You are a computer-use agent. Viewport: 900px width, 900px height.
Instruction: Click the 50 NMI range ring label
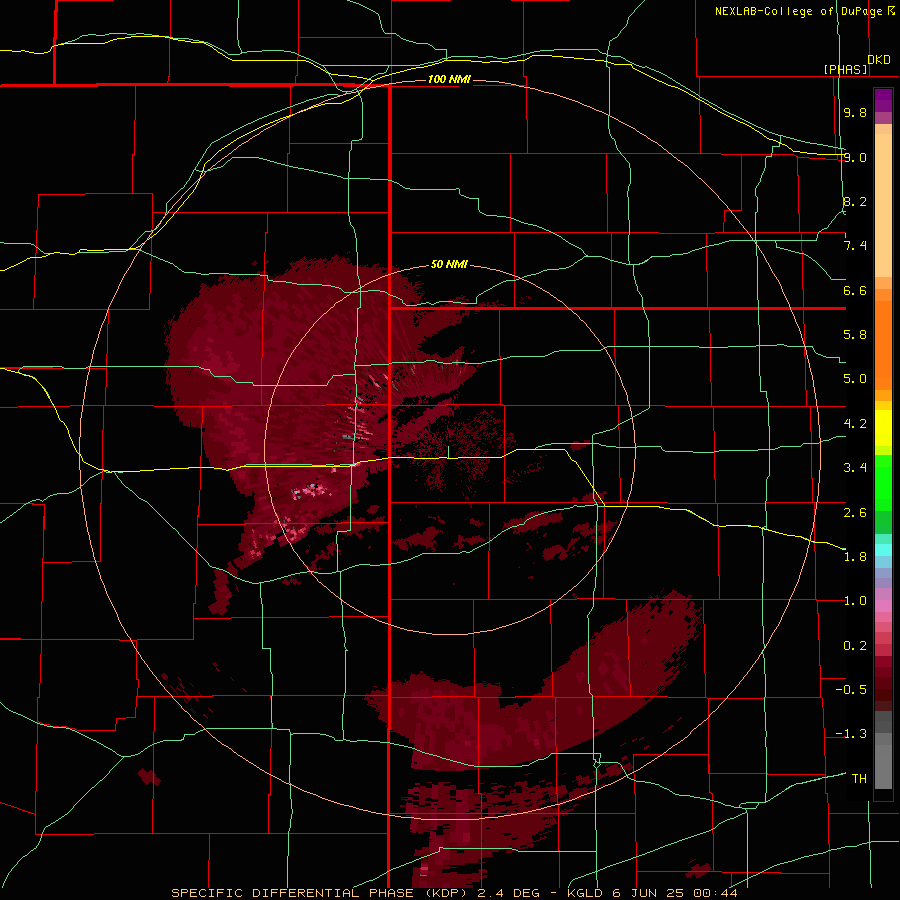(x=449, y=265)
